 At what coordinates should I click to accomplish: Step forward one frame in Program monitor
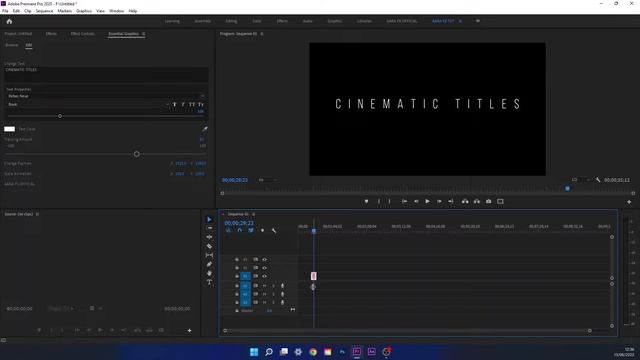click(x=439, y=201)
